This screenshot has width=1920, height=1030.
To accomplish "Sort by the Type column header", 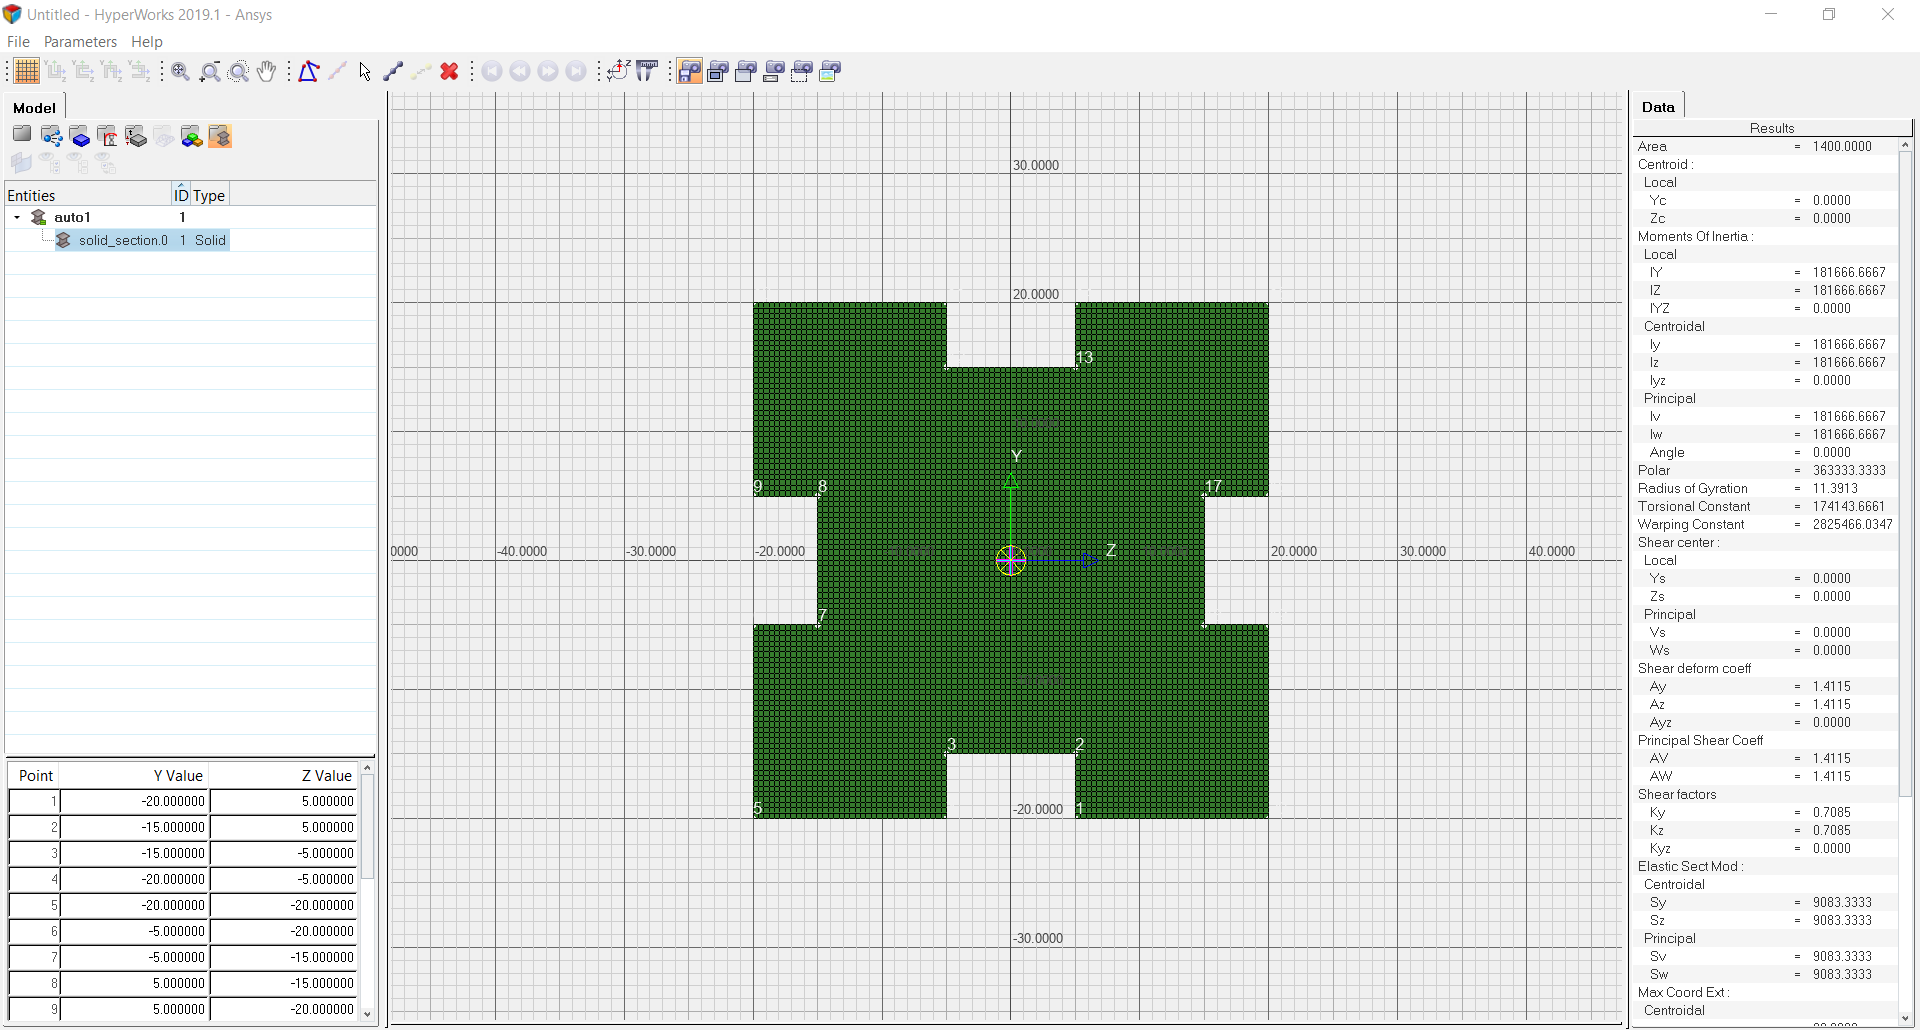I will point(209,195).
